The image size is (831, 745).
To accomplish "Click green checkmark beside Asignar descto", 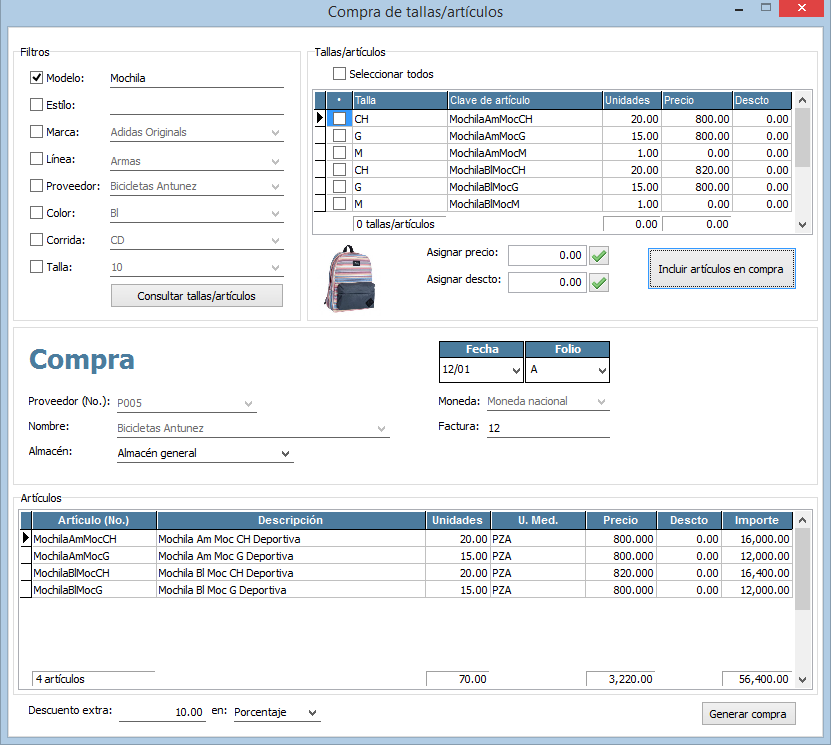I will tap(599, 283).
